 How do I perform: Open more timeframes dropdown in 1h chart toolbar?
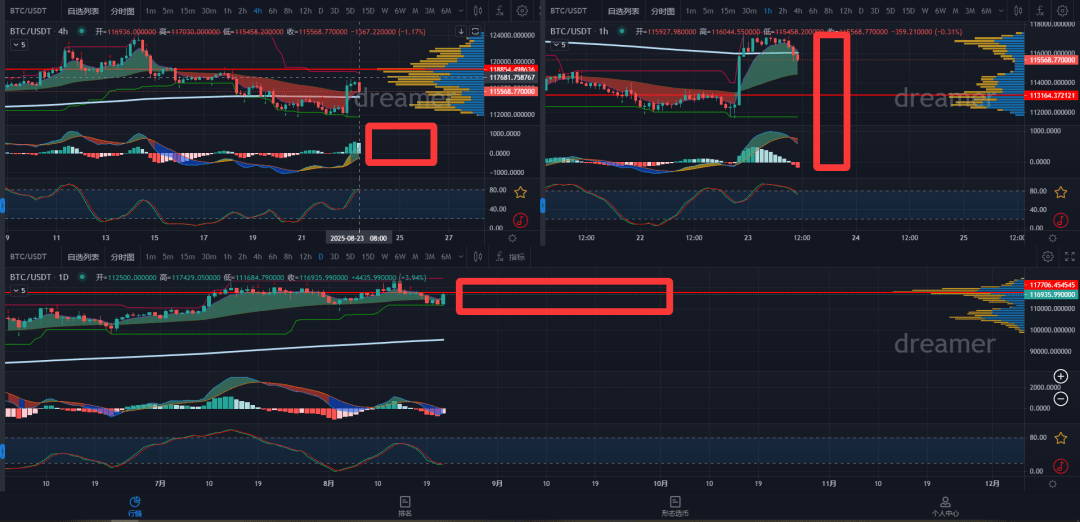click(1001, 11)
